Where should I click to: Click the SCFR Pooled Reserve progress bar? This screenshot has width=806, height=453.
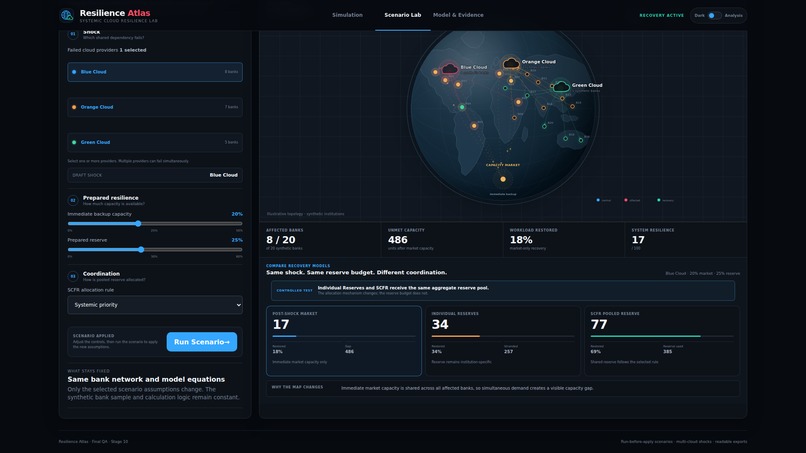(x=662, y=336)
